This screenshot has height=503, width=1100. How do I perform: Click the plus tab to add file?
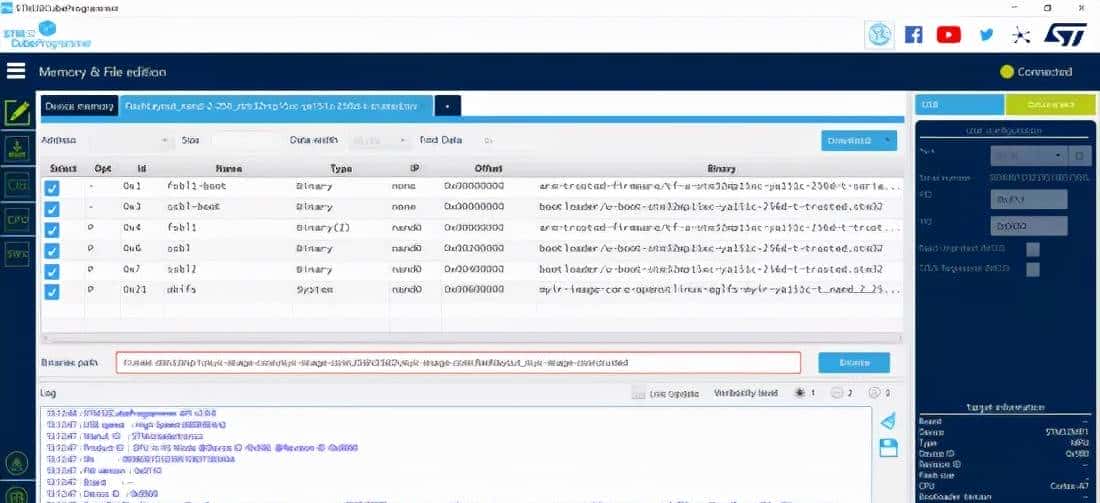click(x=447, y=105)
